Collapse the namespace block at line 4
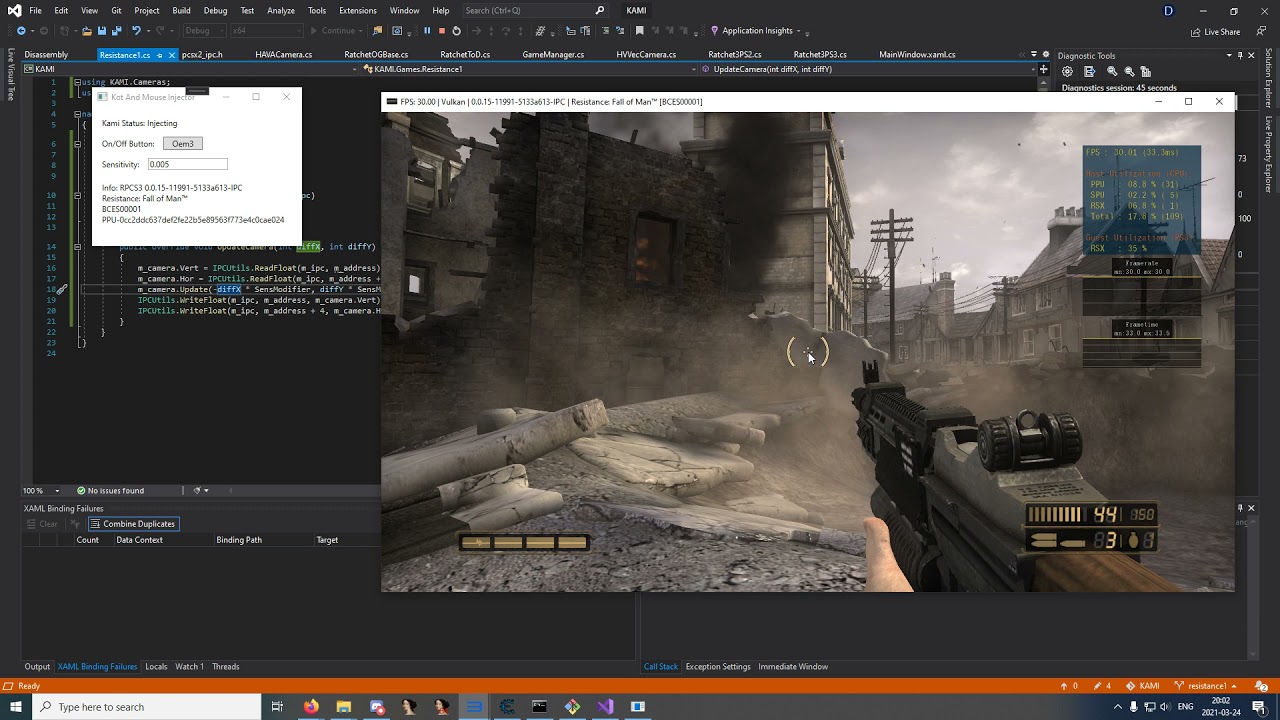The height and width of the screenshot is (720, 1280). pos(78,114)
